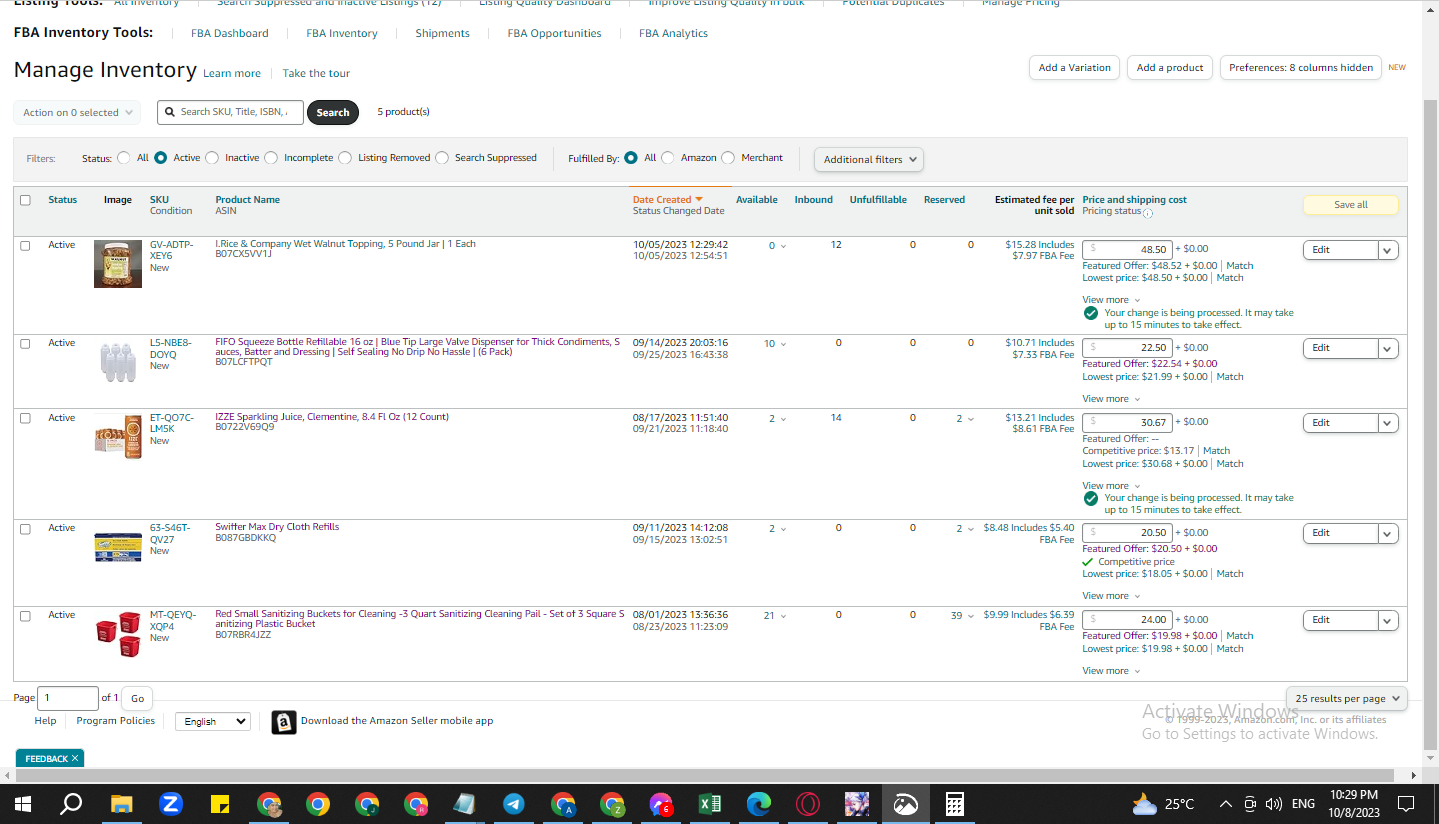The width and height of the screenshot is (1439, 824).
Task: Select the Listing Removed status filter
Action: coord(345,158)
